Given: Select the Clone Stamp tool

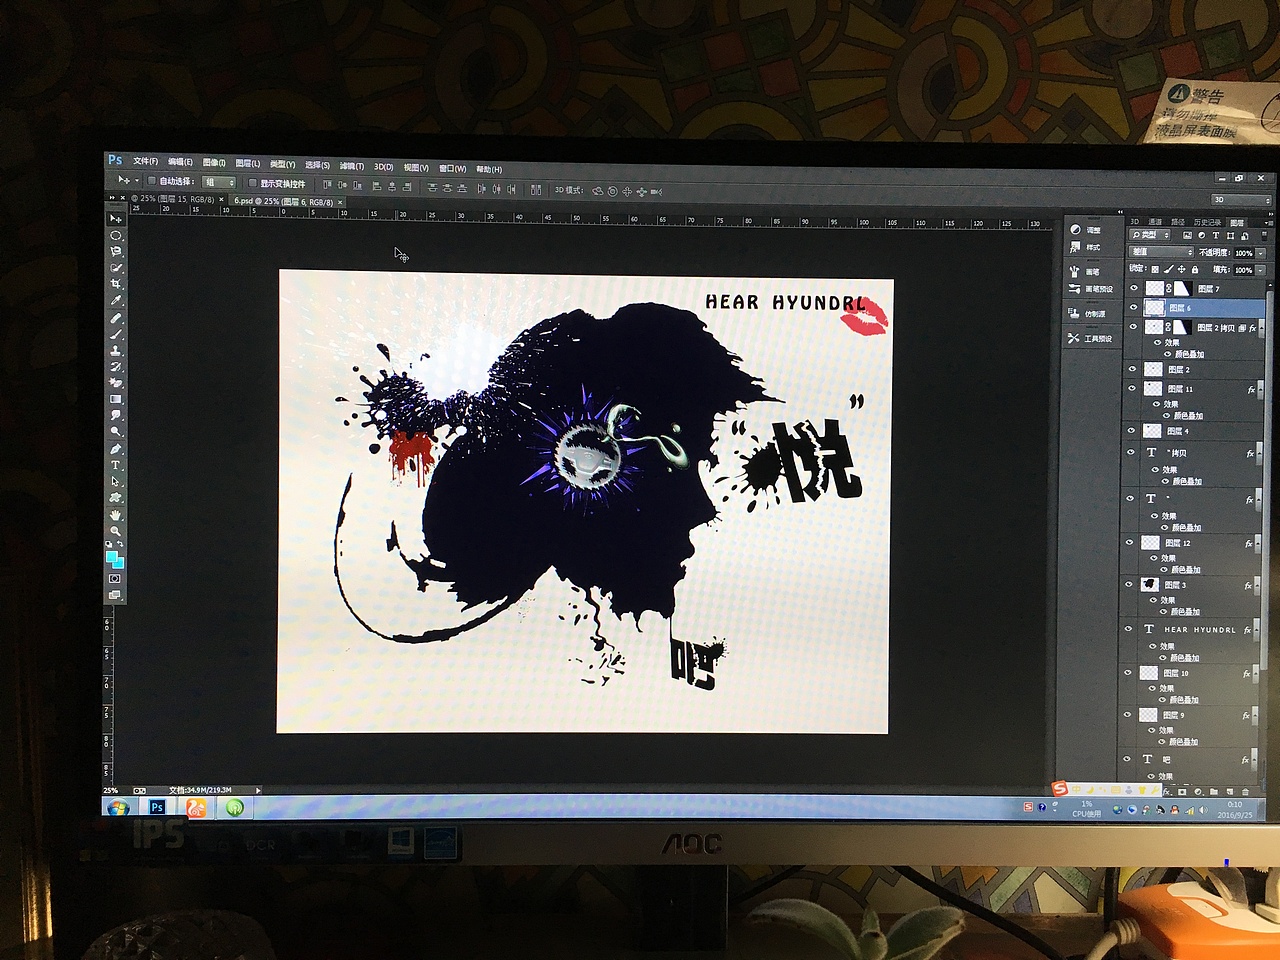Looking at the screenshot, I should tap(116, 350).
